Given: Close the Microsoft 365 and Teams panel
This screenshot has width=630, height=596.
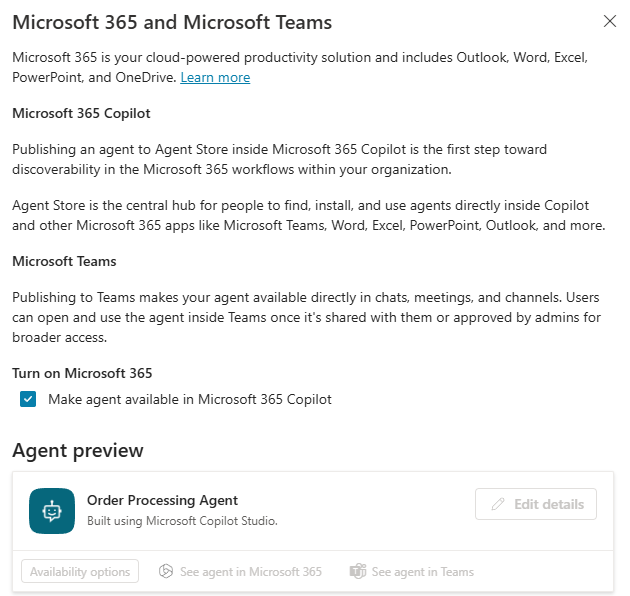Looking at the screenshot, I should click(x=610, y=21).
